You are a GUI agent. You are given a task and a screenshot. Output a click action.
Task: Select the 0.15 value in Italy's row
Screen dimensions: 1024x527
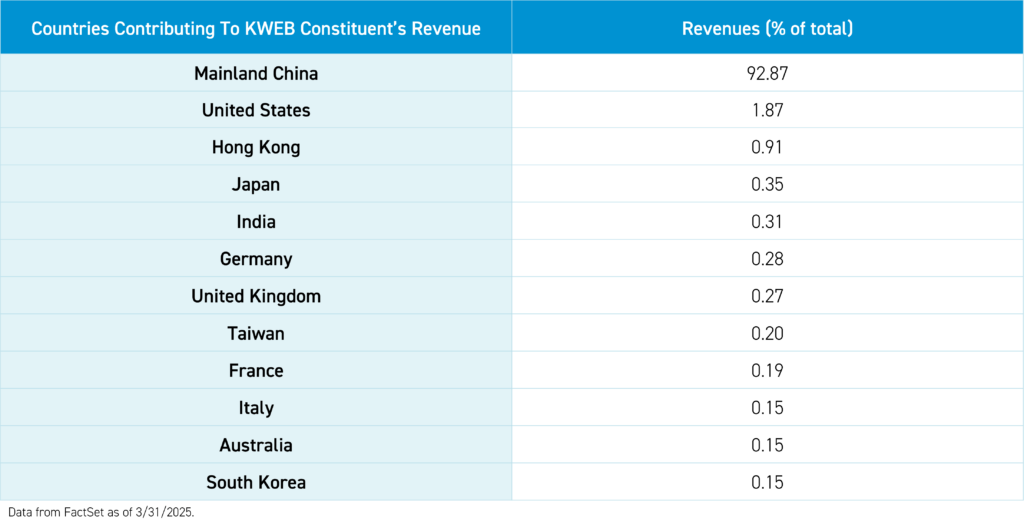[767, 408]
